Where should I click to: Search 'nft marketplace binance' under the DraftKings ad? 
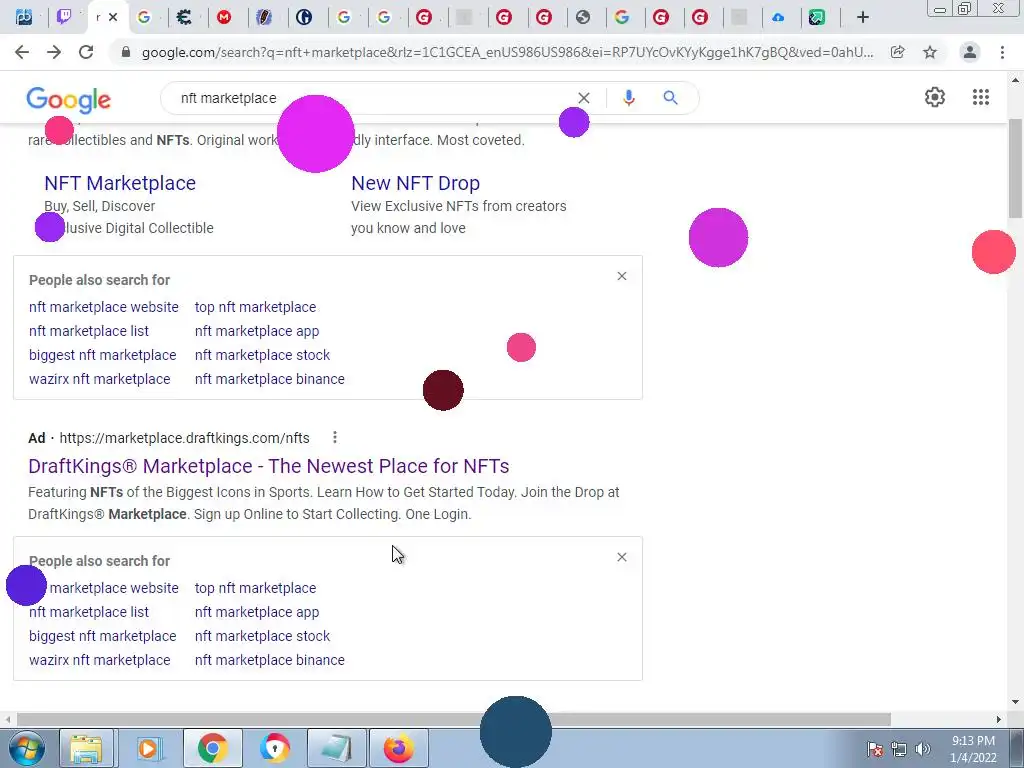tap(270, 660)
